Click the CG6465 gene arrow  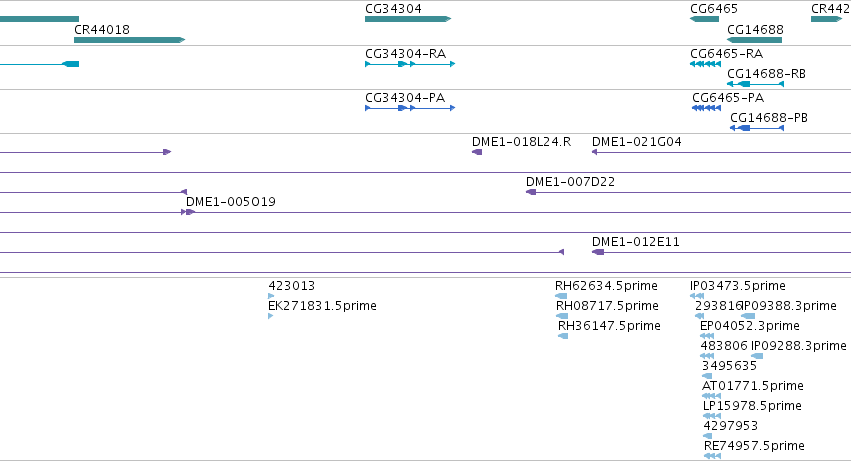pos(704,19)
